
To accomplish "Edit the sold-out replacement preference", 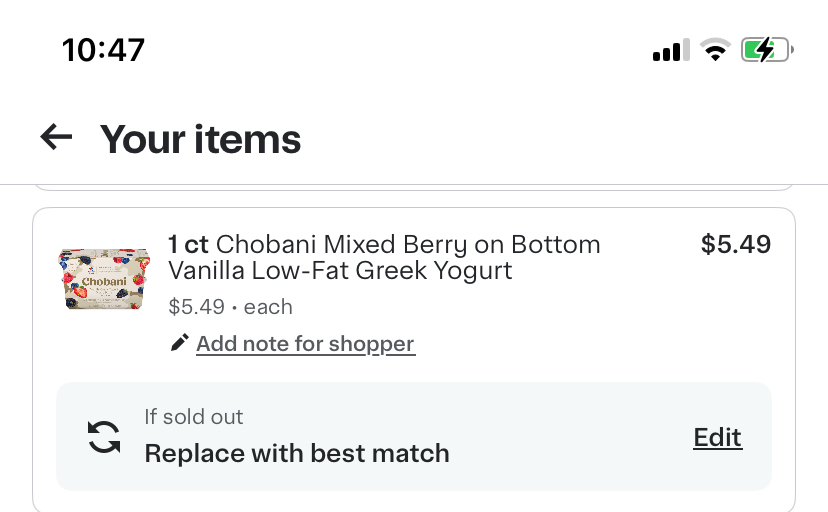I will (x=717, y=437).
